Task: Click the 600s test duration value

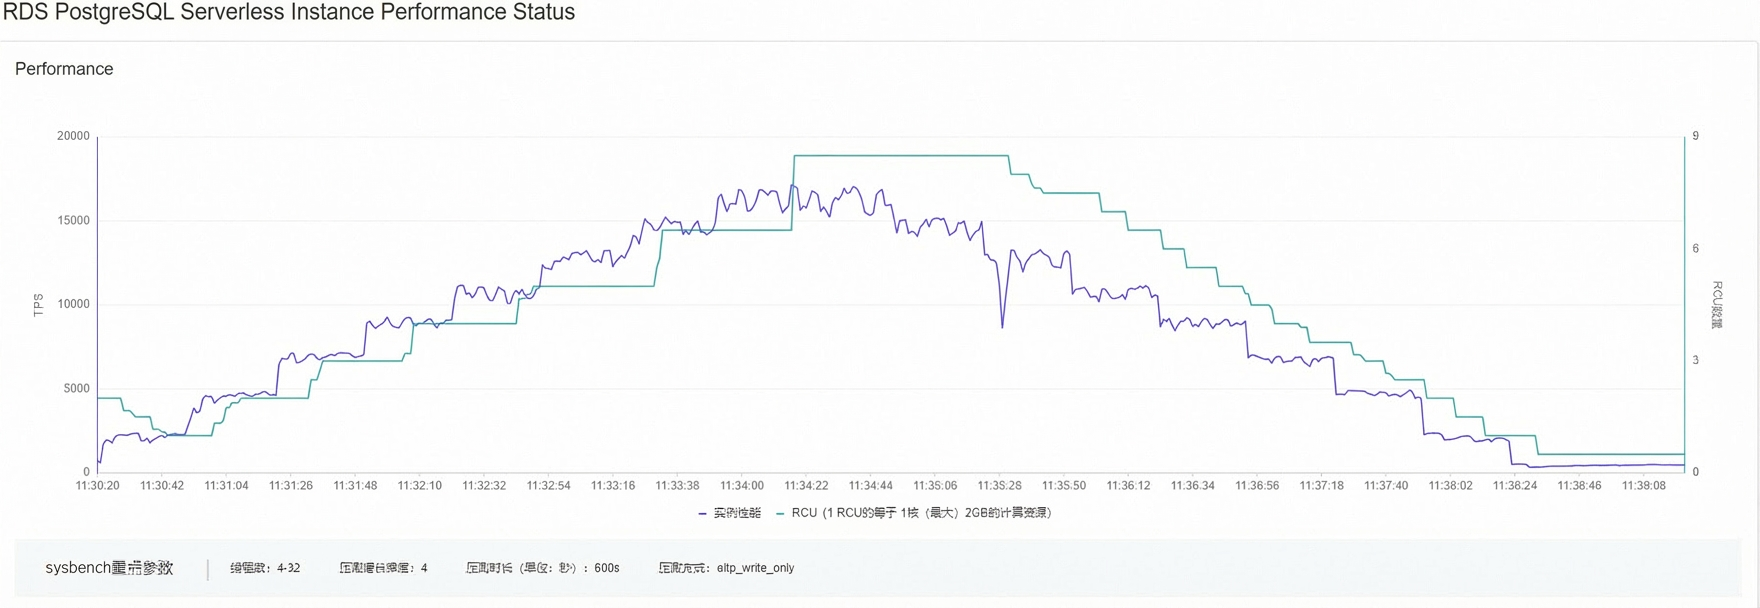Action: pos(607,568)
